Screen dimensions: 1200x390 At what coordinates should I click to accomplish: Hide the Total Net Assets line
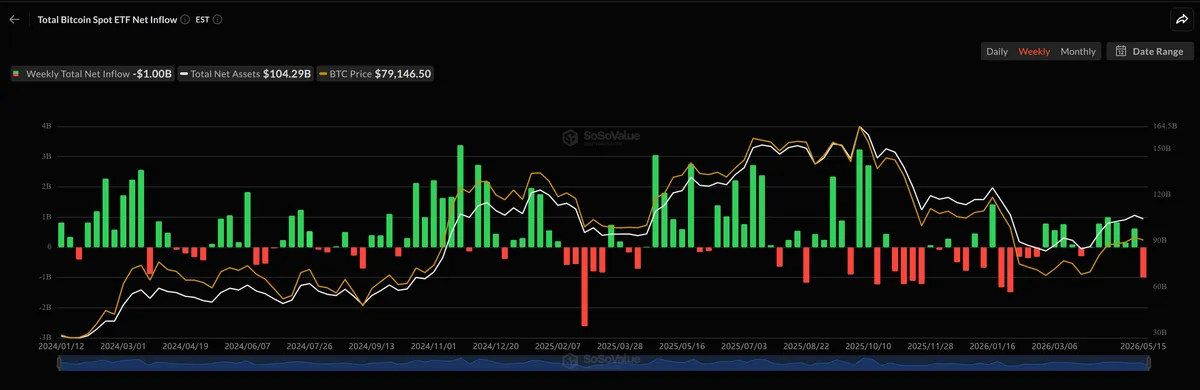click(244, 74)
